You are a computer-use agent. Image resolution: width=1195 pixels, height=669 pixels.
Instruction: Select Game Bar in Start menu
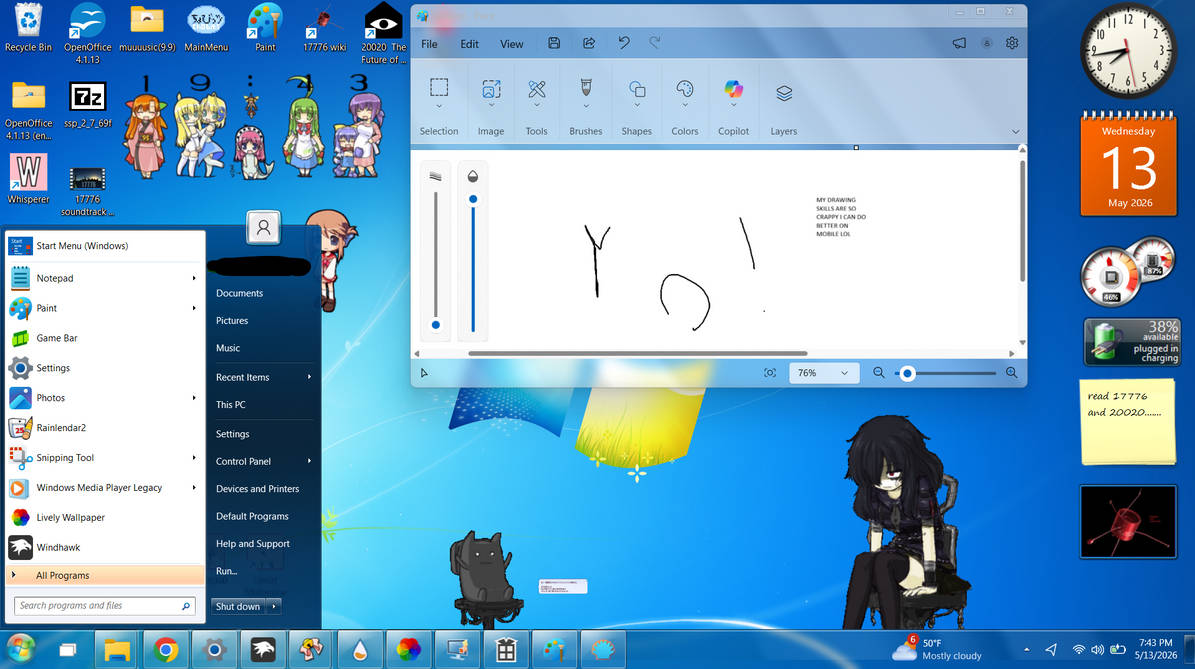coord(105,338)
